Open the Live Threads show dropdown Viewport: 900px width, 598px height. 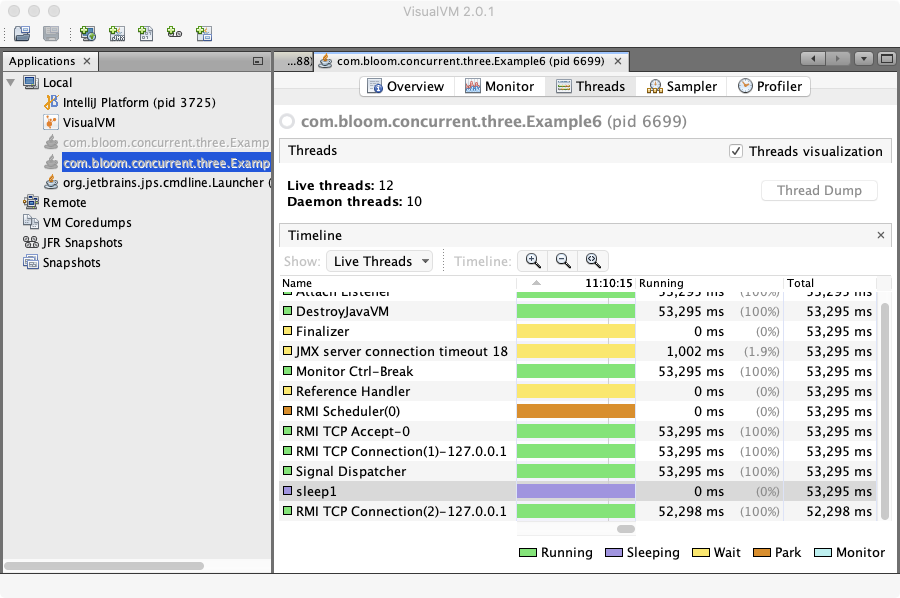coord(380,262)
